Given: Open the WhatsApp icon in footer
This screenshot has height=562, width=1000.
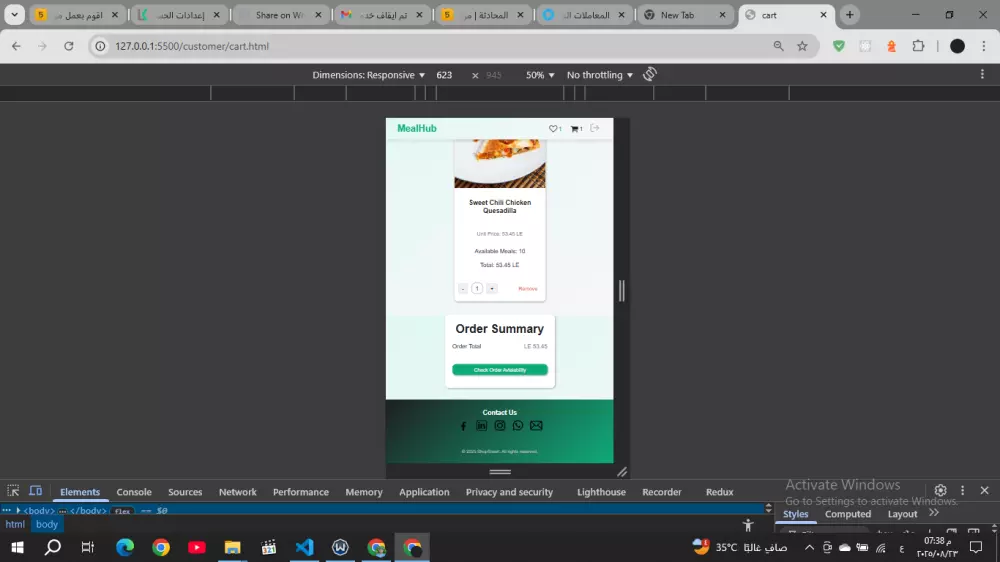Looking at the screenshot, I should tap(518, 425).
